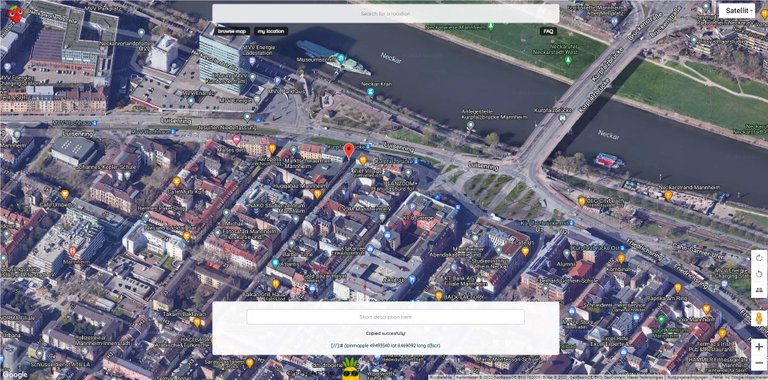Select the Museumsschiff teal map marker

click(x=341, y=58)
